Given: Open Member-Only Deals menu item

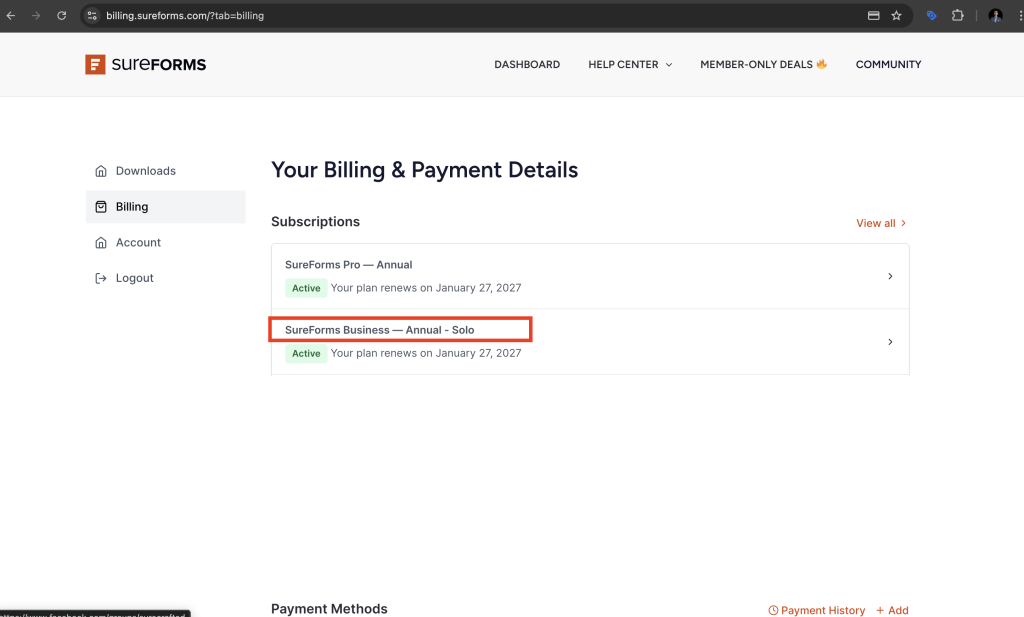Looking at the screenshot, I should click(x=763, y=65).
